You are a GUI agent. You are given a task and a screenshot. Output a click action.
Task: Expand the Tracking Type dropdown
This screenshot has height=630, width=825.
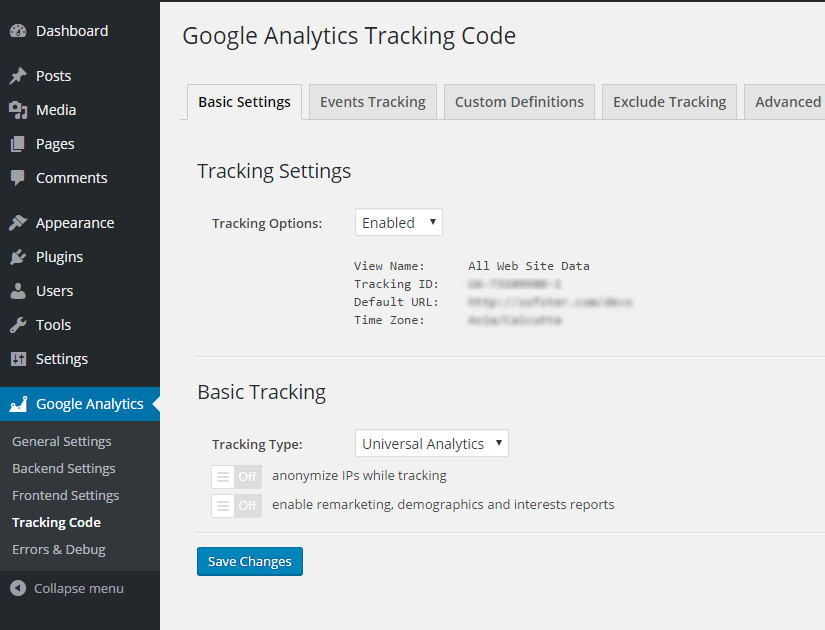(x=431, y=444)
